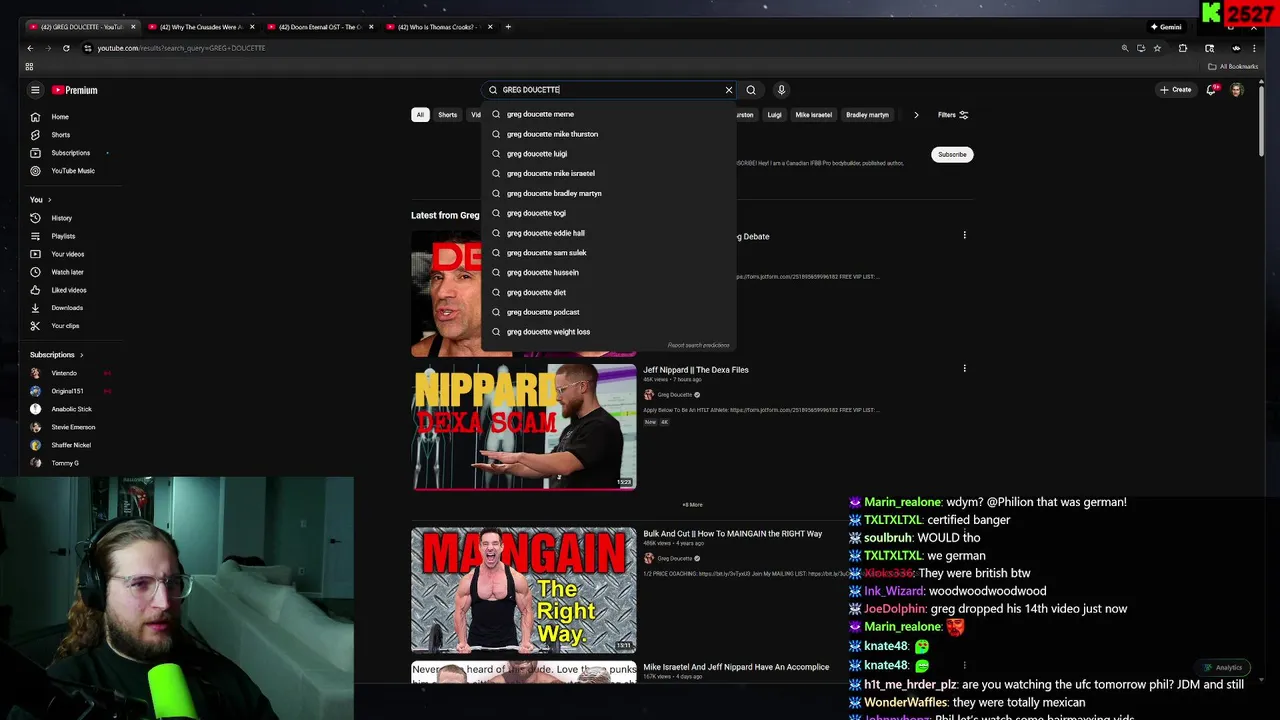Open options menu for Jeff Nippard Dexa Files
Viewport: 1280px width, 720px height.
pos(964,368)
